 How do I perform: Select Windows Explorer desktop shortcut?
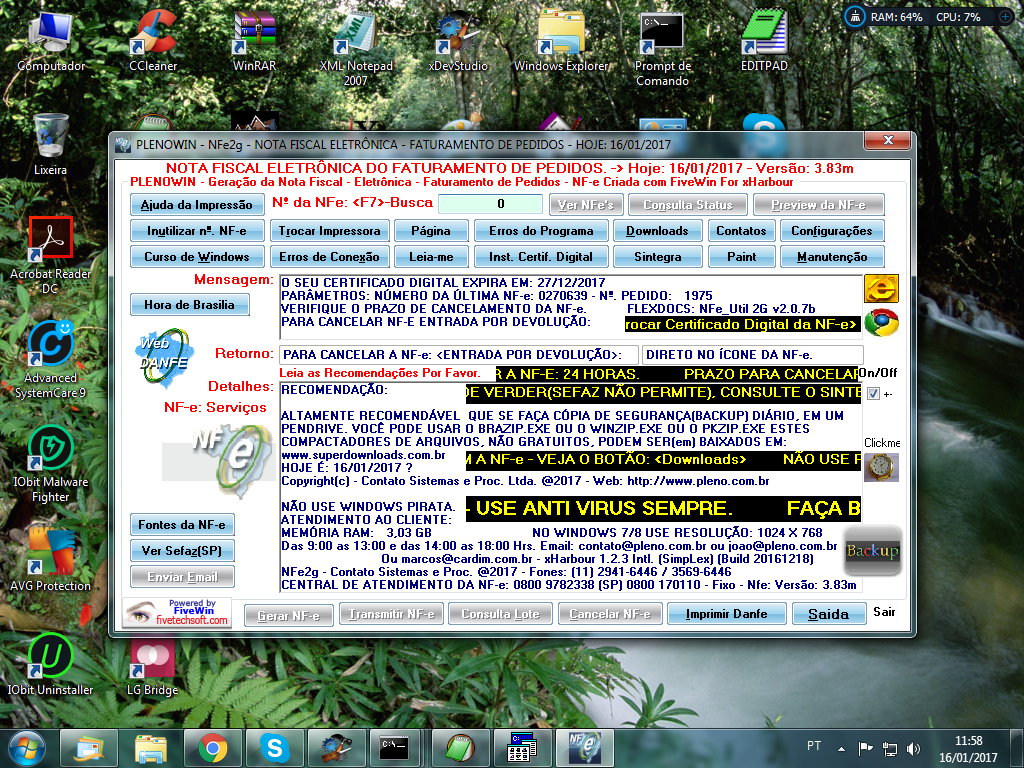point(560,40)
